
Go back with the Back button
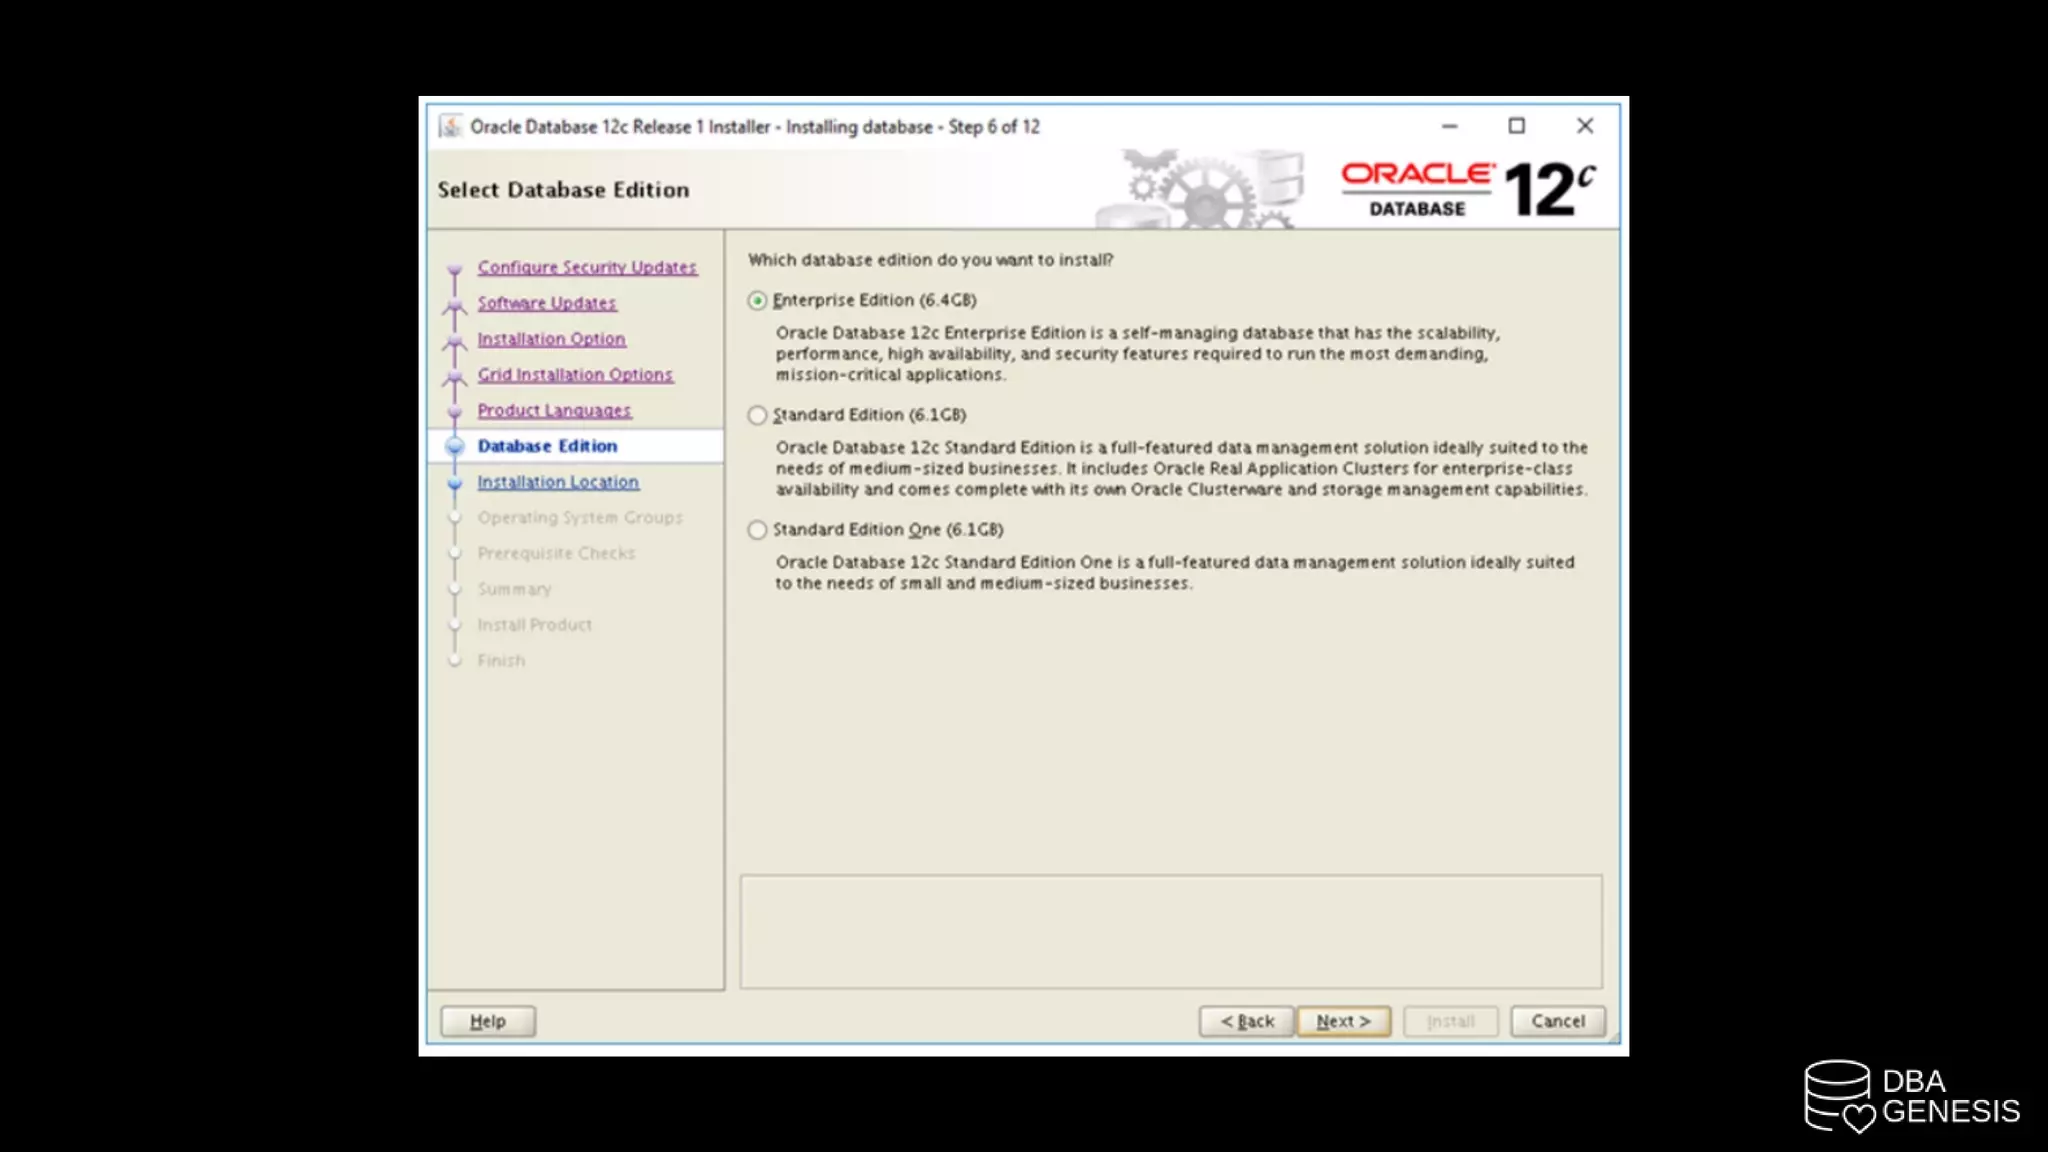[1246, 1021]
